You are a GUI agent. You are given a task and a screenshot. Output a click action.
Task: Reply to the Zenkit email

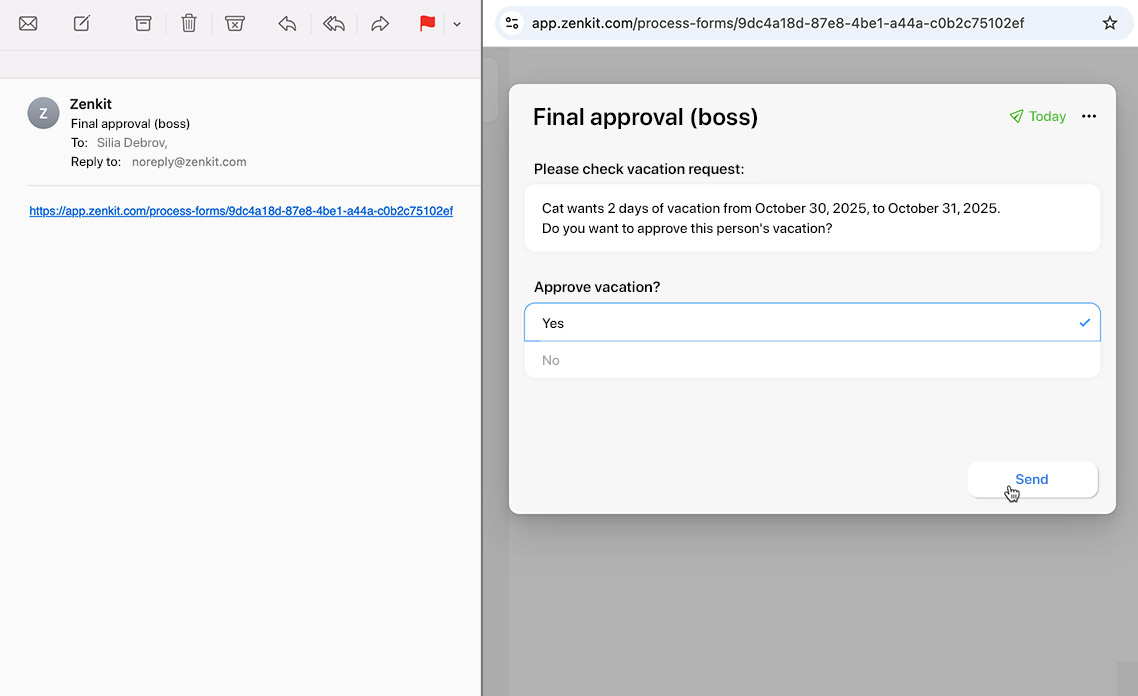point(287,23)
